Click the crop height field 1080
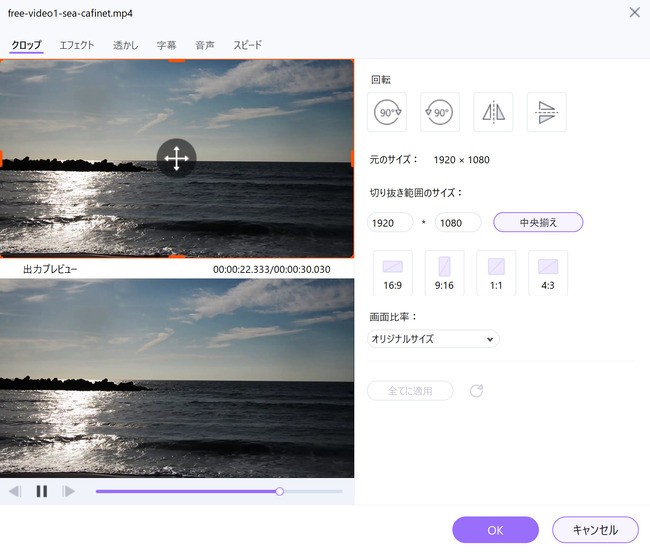Viewport: 650px width, 552px height. (458, 223)
